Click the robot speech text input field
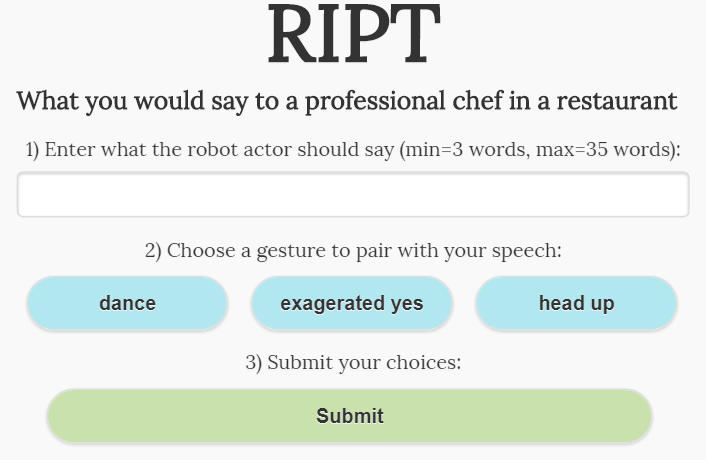706x460 pixels. click(352, 195)
